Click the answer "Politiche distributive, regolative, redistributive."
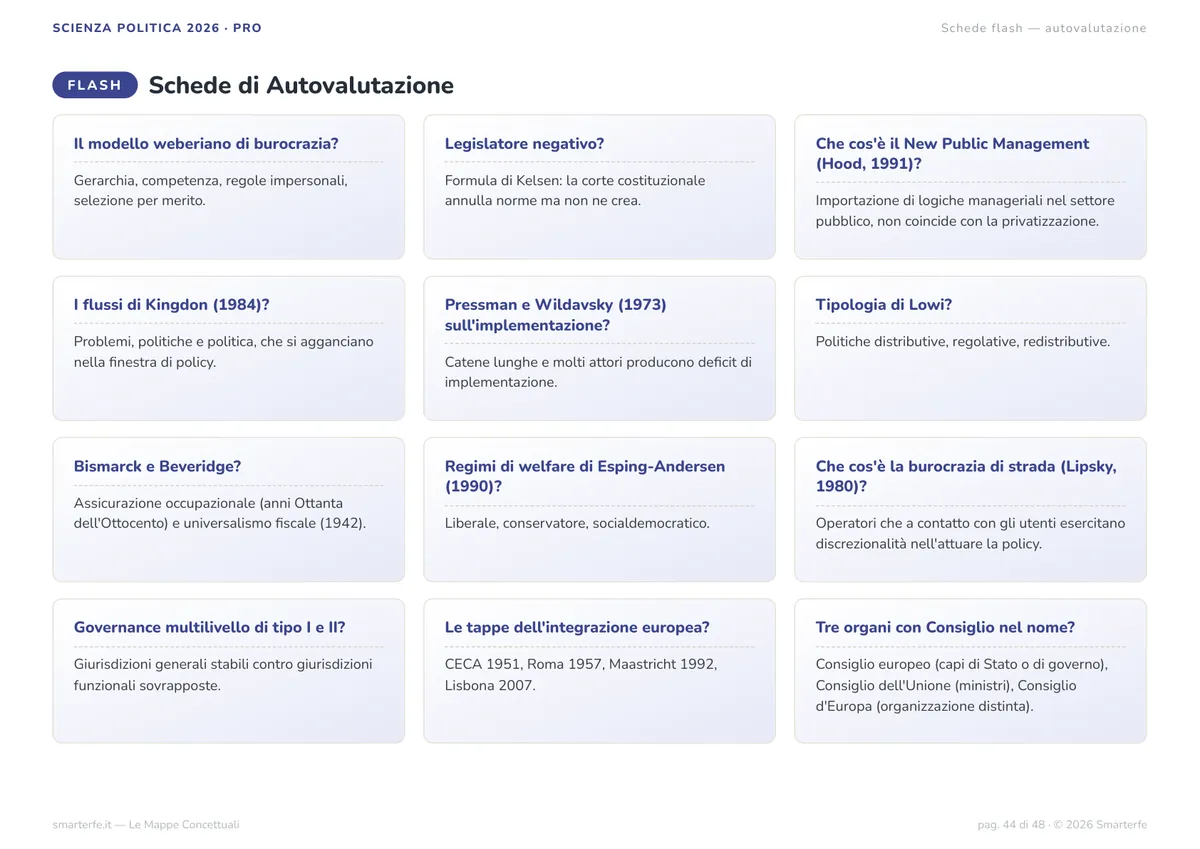This screenshot has height=849, width=1200. coord(963,342)
